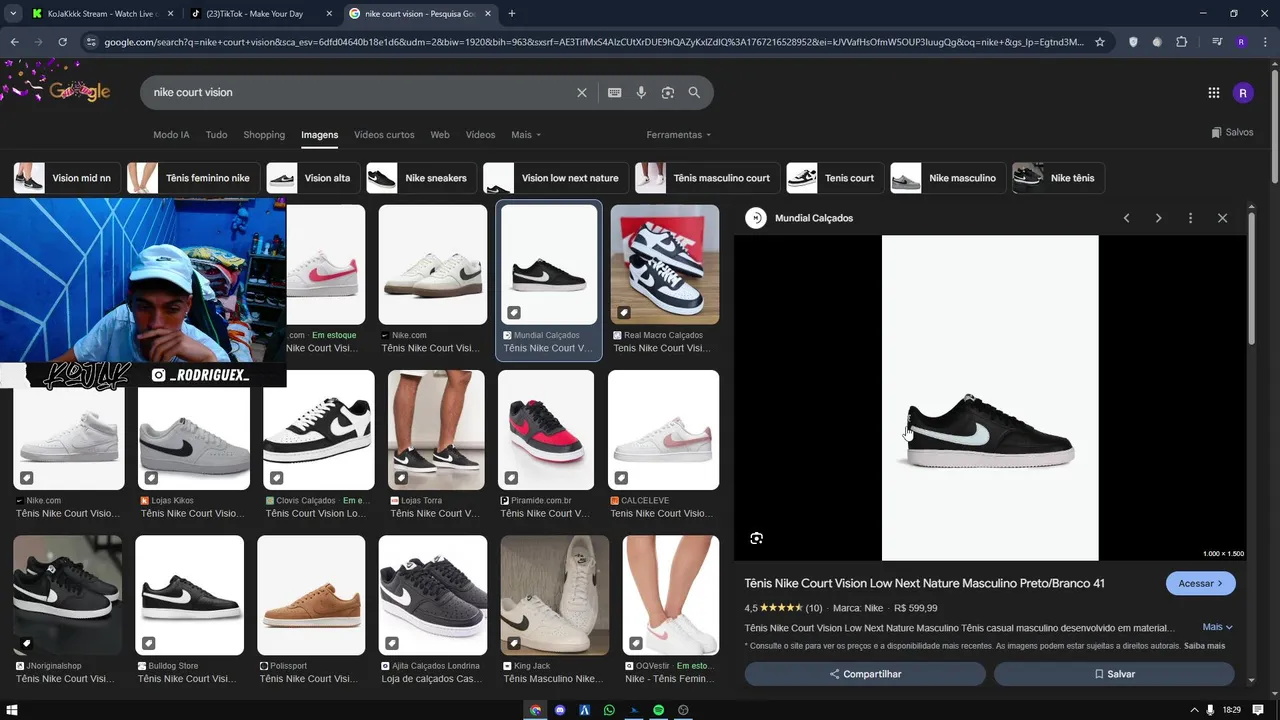Clear the search box with X icon
Image resolution: width=1280 pixels, height=720 pixels.
pos(582,92)
